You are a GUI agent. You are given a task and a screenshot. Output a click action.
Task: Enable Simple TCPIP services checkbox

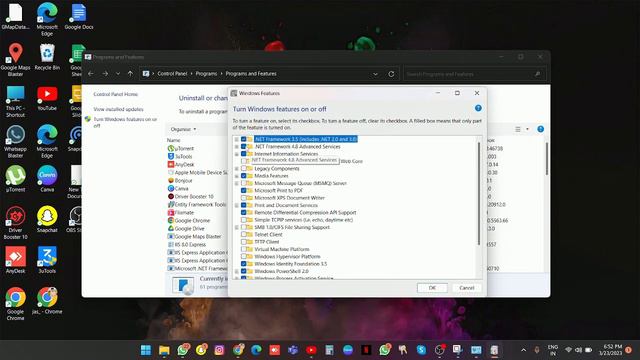(x=244, y=220)
